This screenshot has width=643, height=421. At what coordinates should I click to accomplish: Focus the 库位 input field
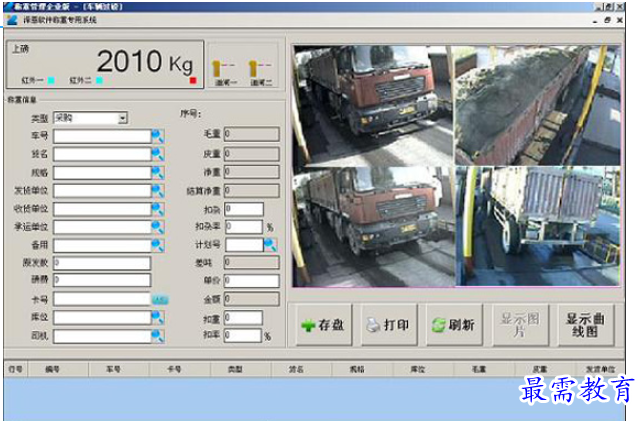tap(102, 317)
